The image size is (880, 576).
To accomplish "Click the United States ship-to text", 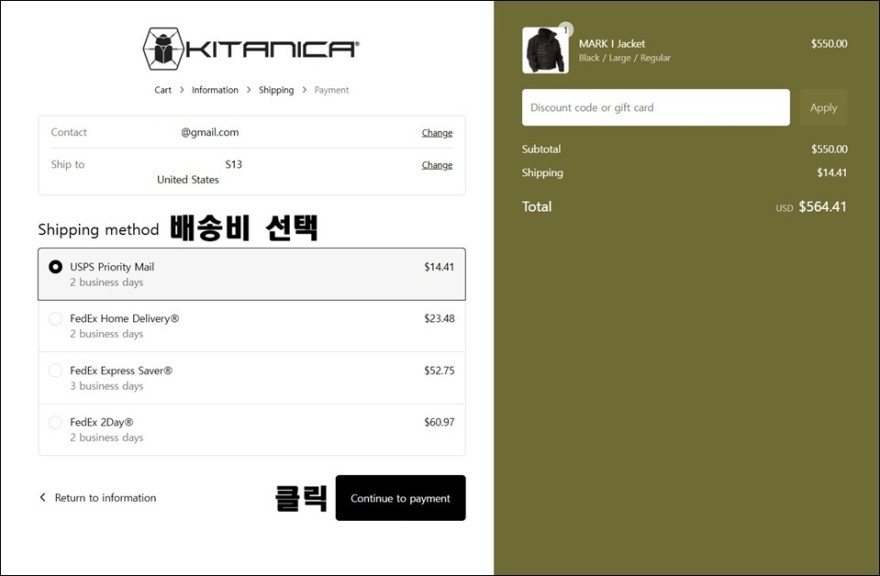I will coord(188,180).
